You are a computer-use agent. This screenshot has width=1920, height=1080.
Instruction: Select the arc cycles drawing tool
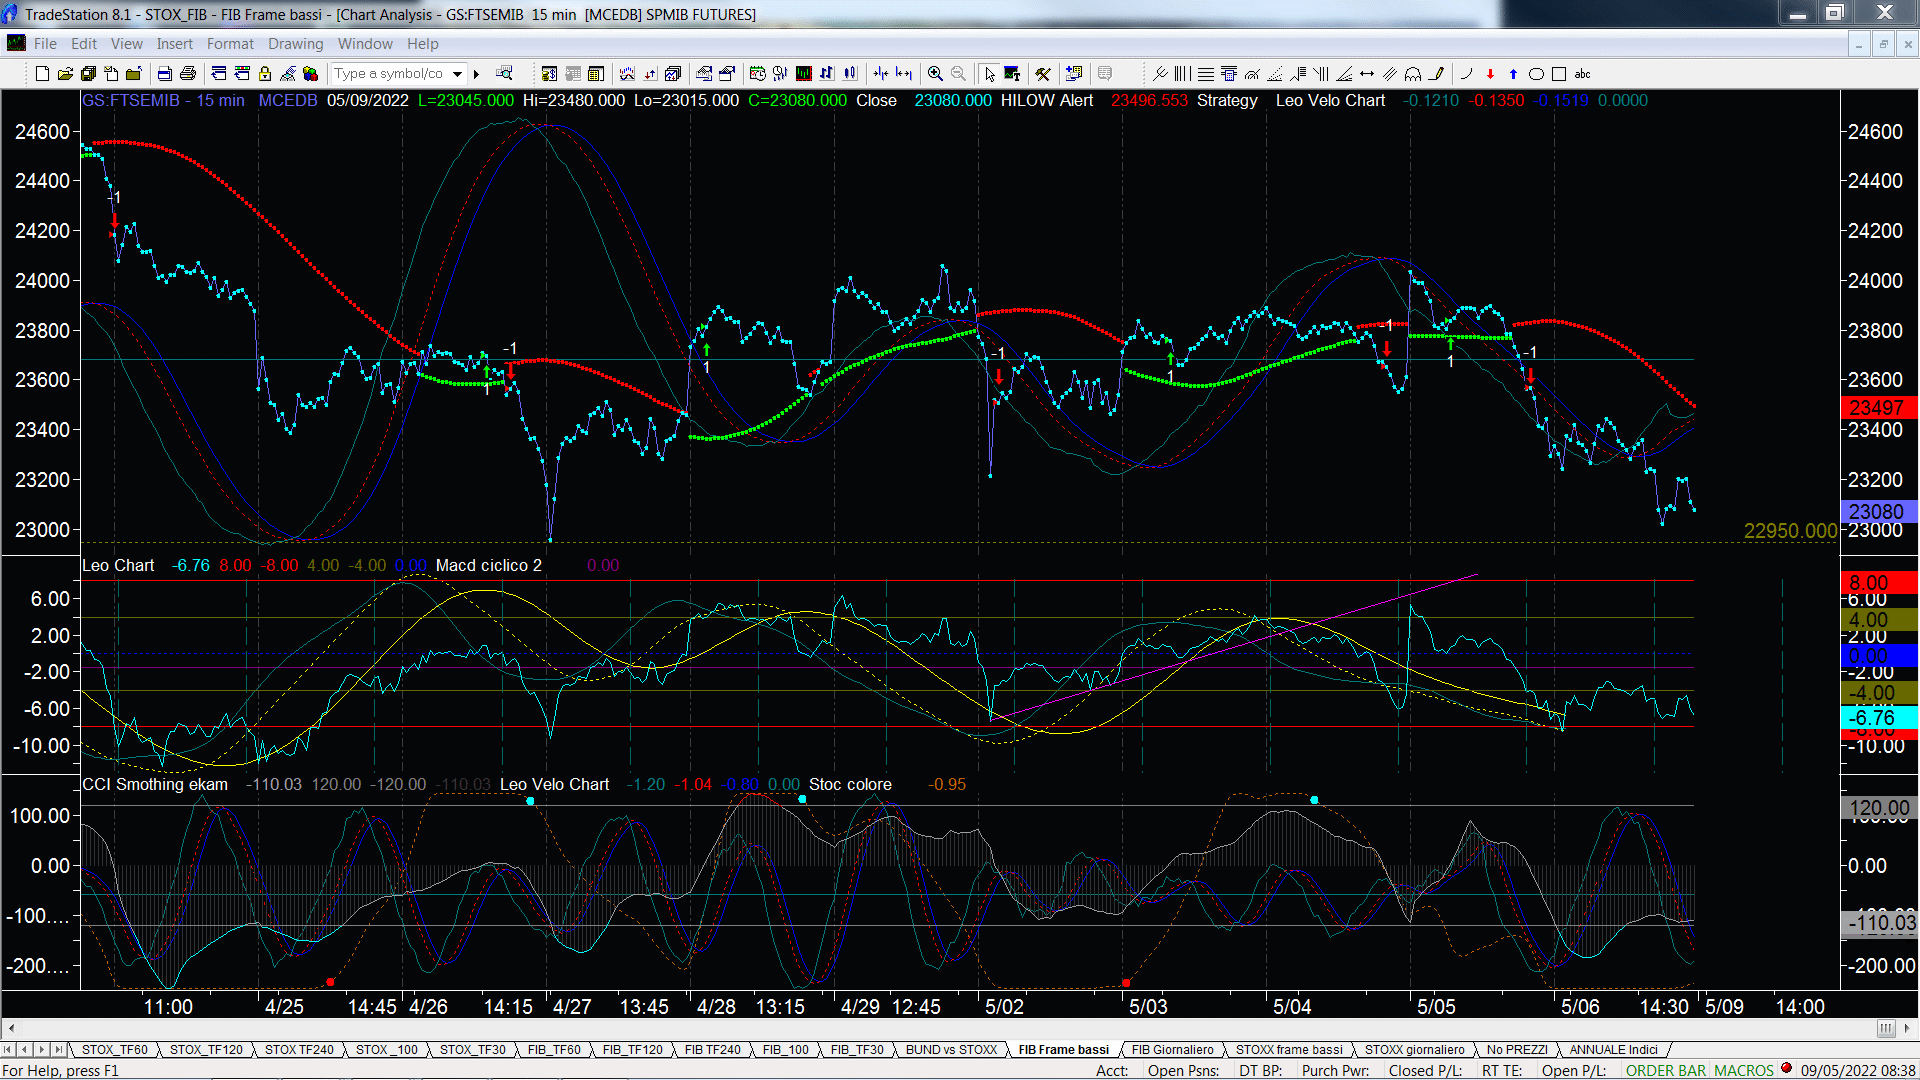click(x=1413, y=74)
